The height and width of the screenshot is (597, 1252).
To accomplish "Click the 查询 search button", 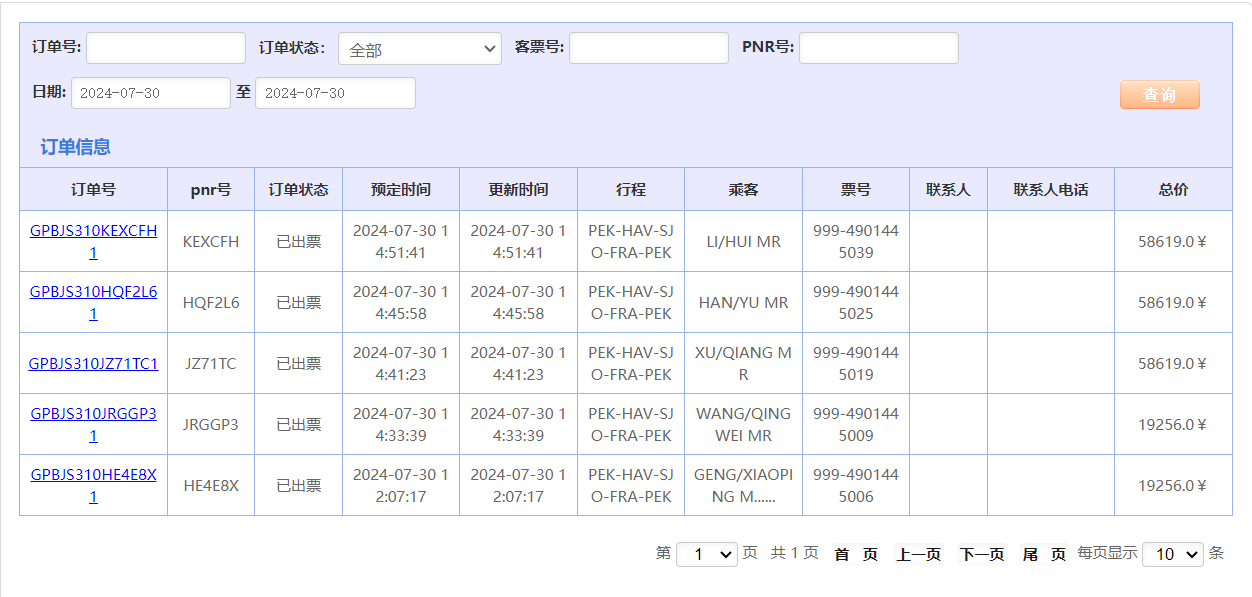I will (x=1159, y=95).
